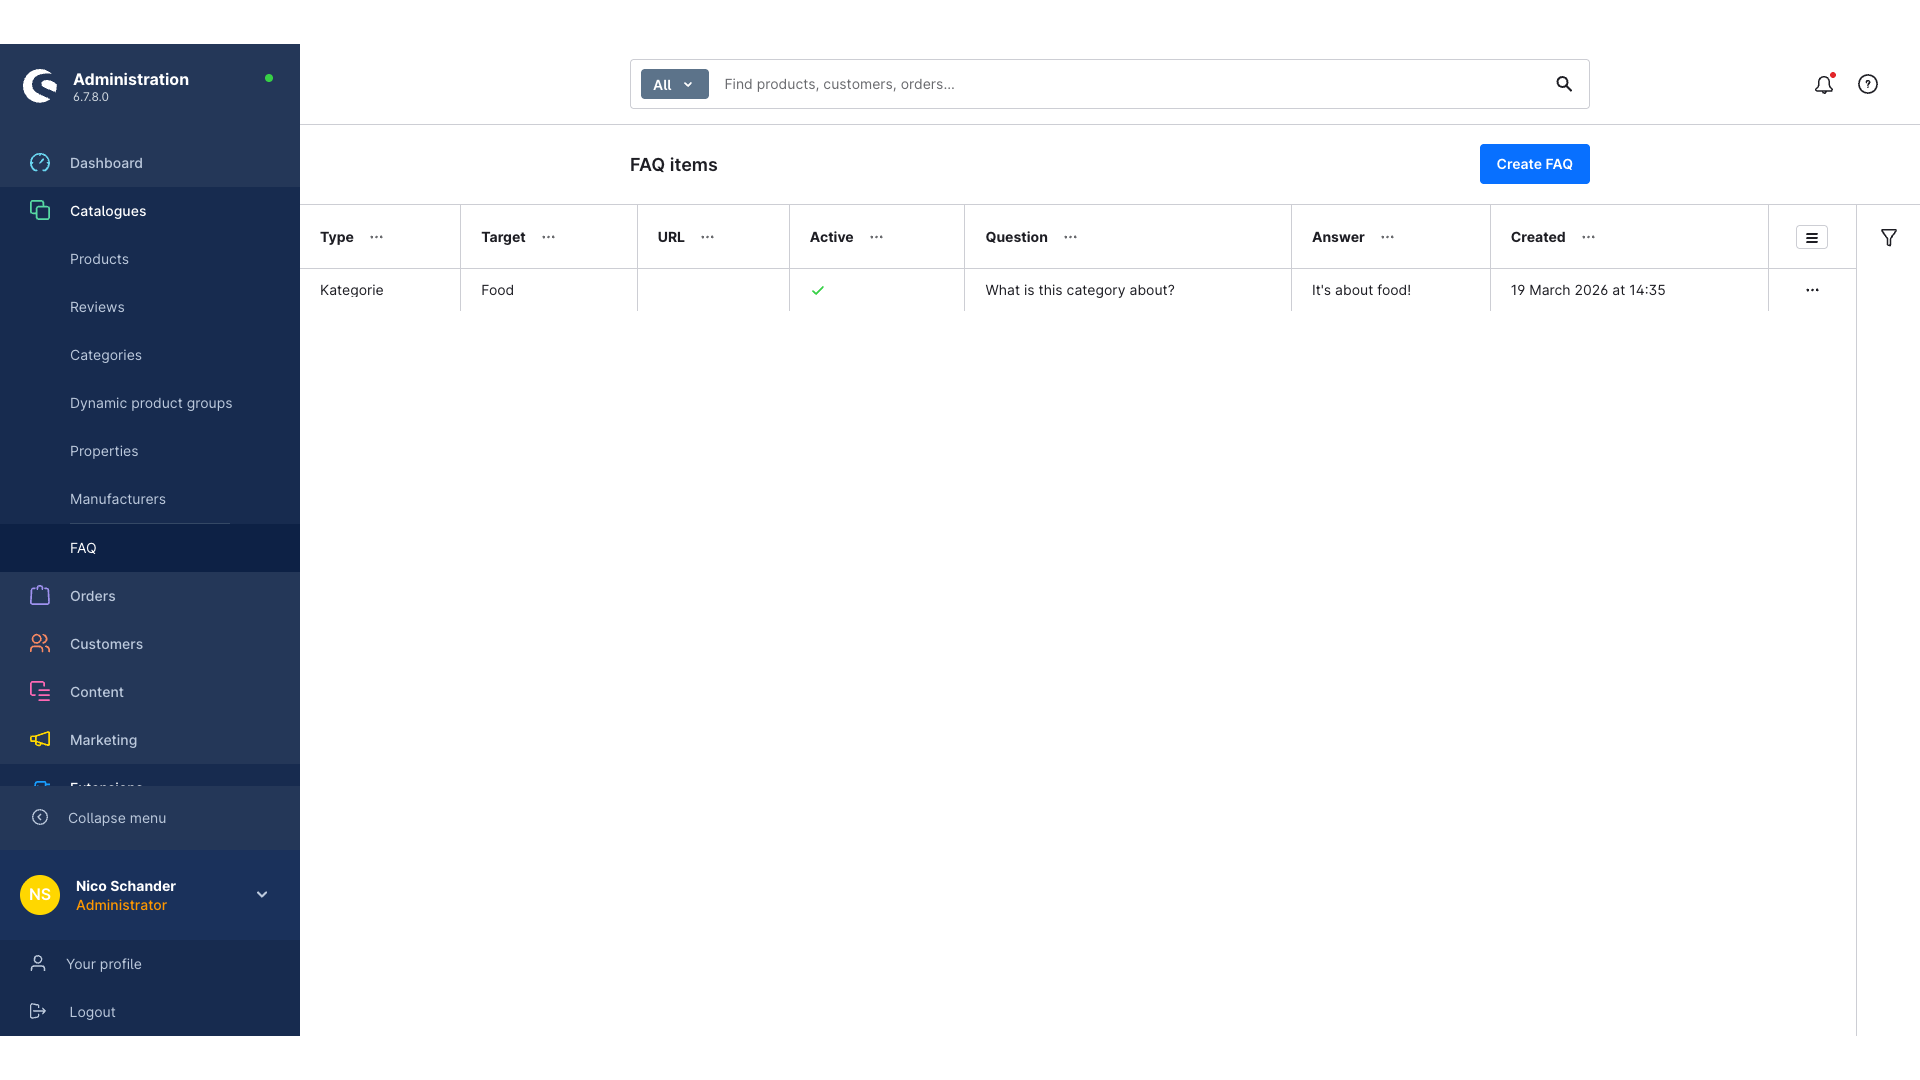Expand the Nico Schander user menu chevron
The height and width of the screenshot is (1080, 1920).
pos(262,895)
